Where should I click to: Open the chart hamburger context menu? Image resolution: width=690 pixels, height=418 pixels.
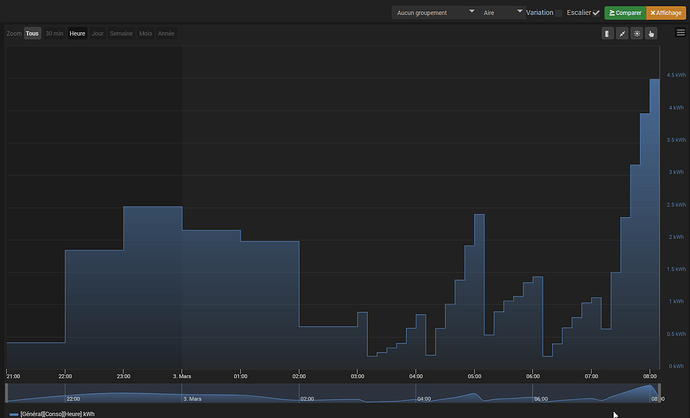coord(680,33)
